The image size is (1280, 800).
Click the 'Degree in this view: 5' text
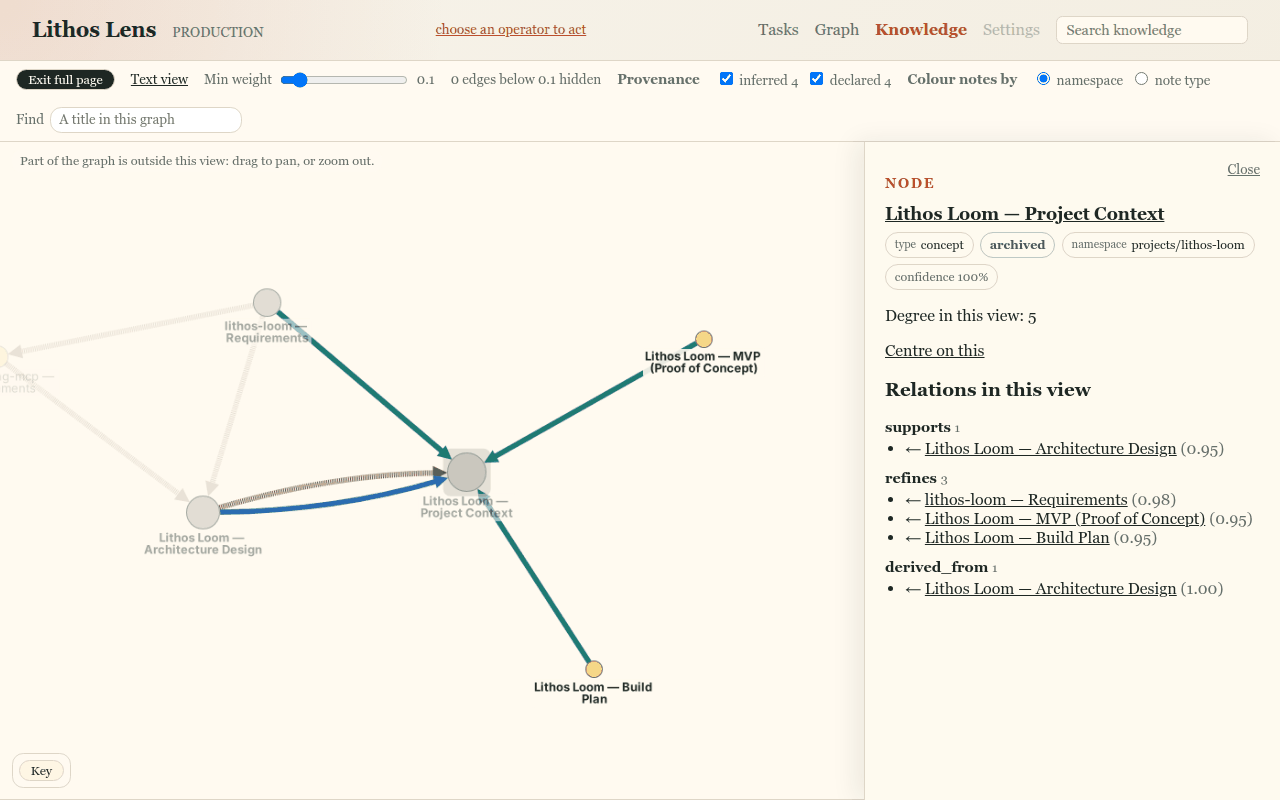960,316
